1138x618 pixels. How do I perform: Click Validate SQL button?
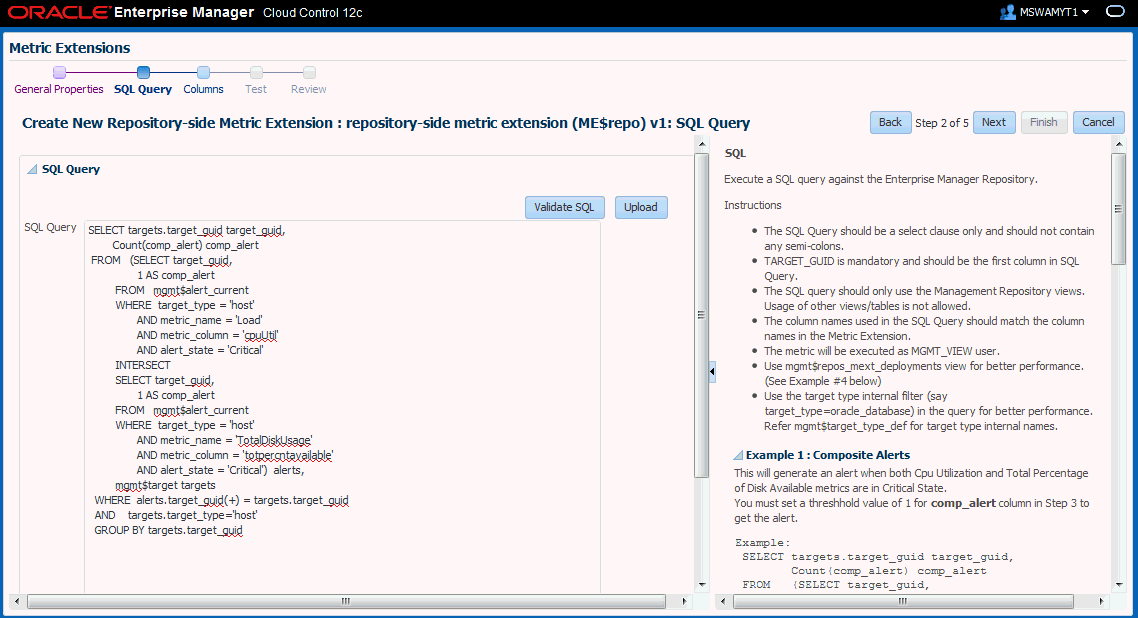click(x=565, y=207)
